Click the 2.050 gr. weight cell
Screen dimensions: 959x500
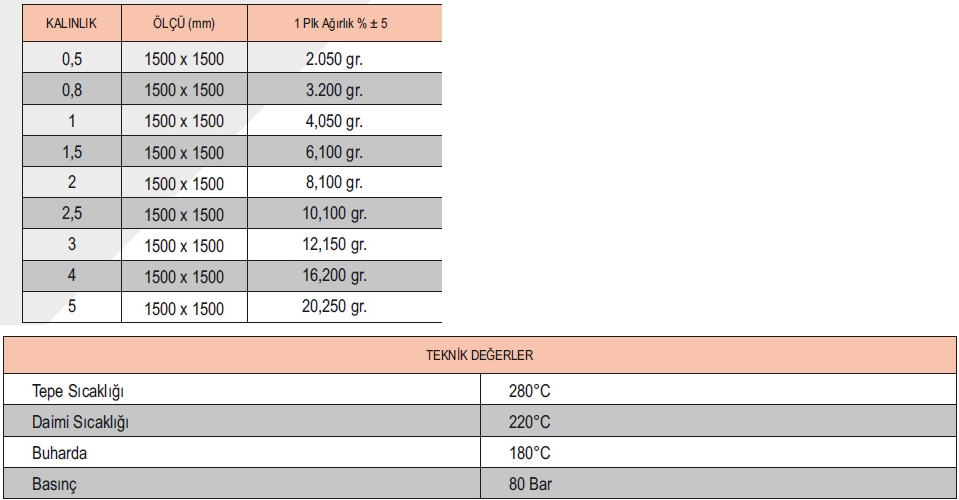334,60
